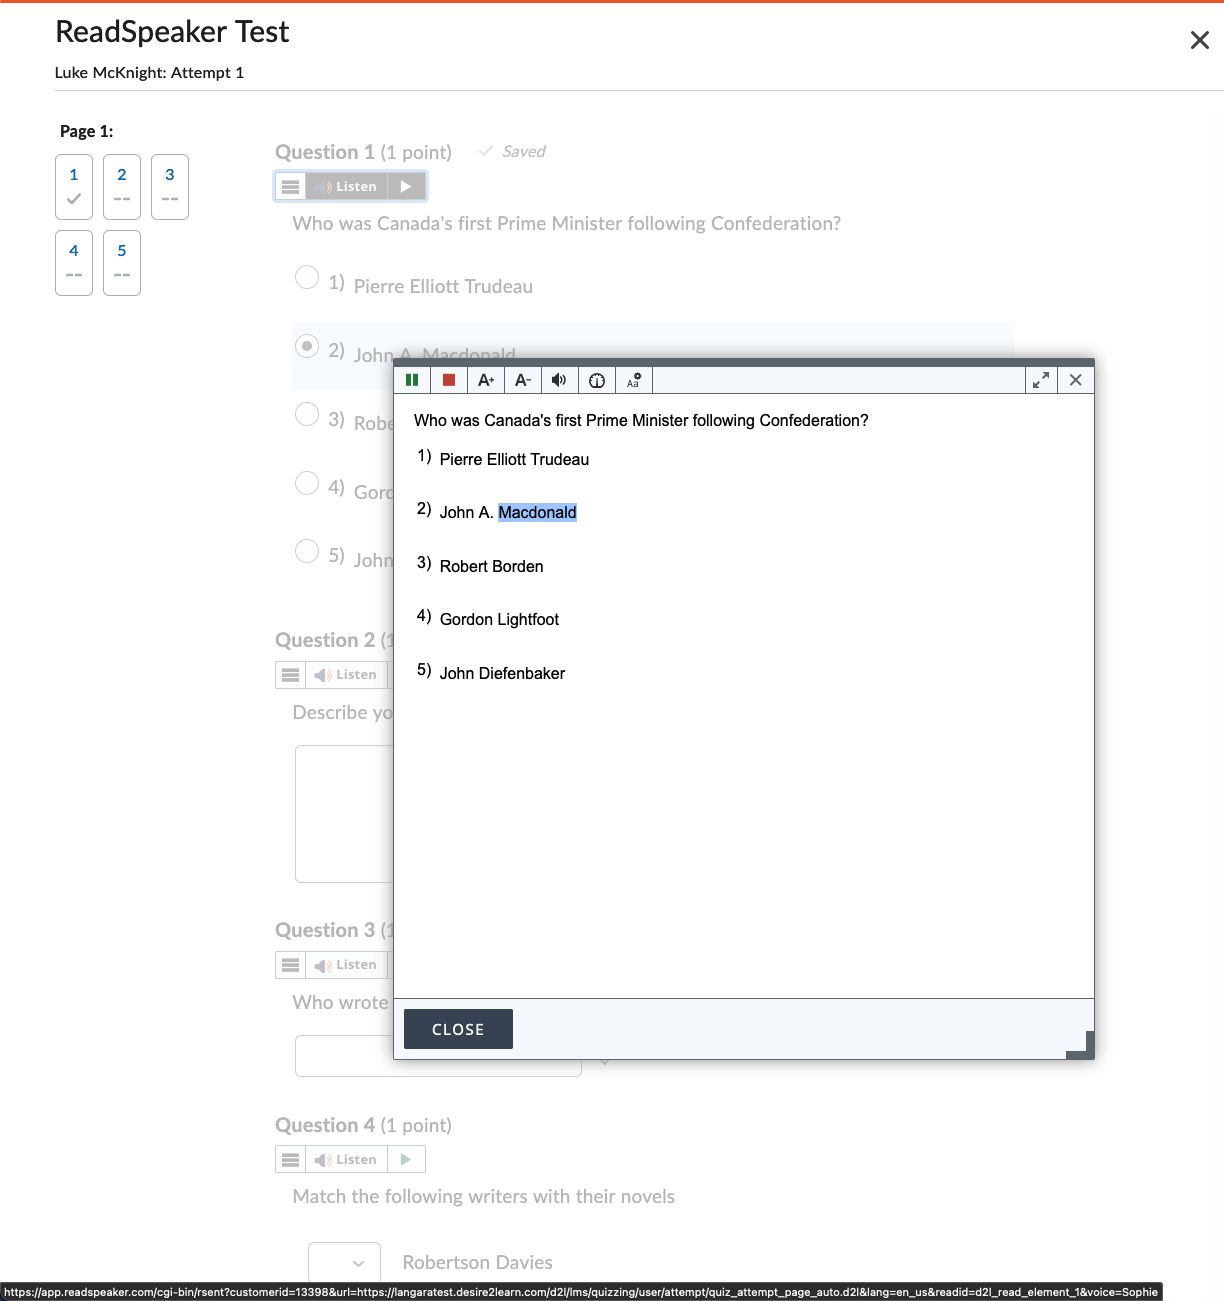Open the matching dropdown beside Robertson Davies
Viewport: 1224px width, 1301px height.
click(344, 1262)
